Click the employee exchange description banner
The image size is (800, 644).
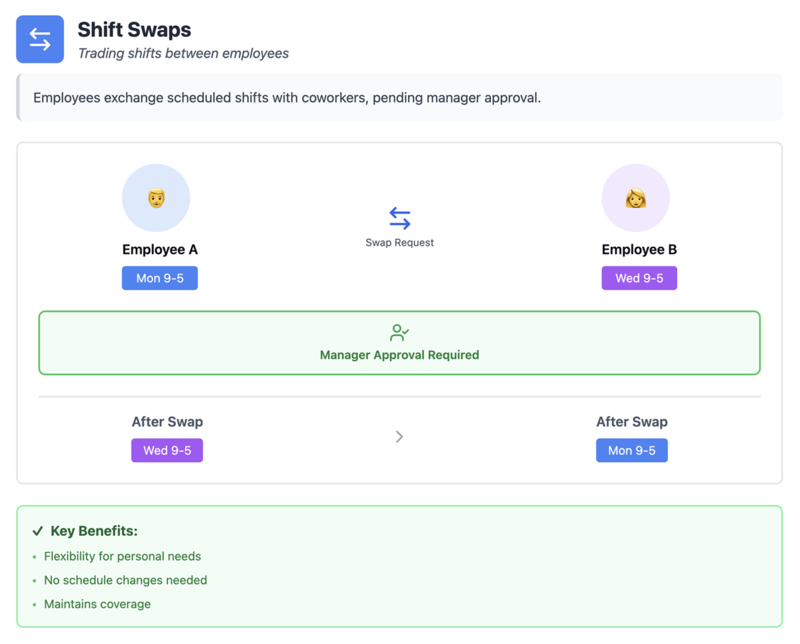399,98
